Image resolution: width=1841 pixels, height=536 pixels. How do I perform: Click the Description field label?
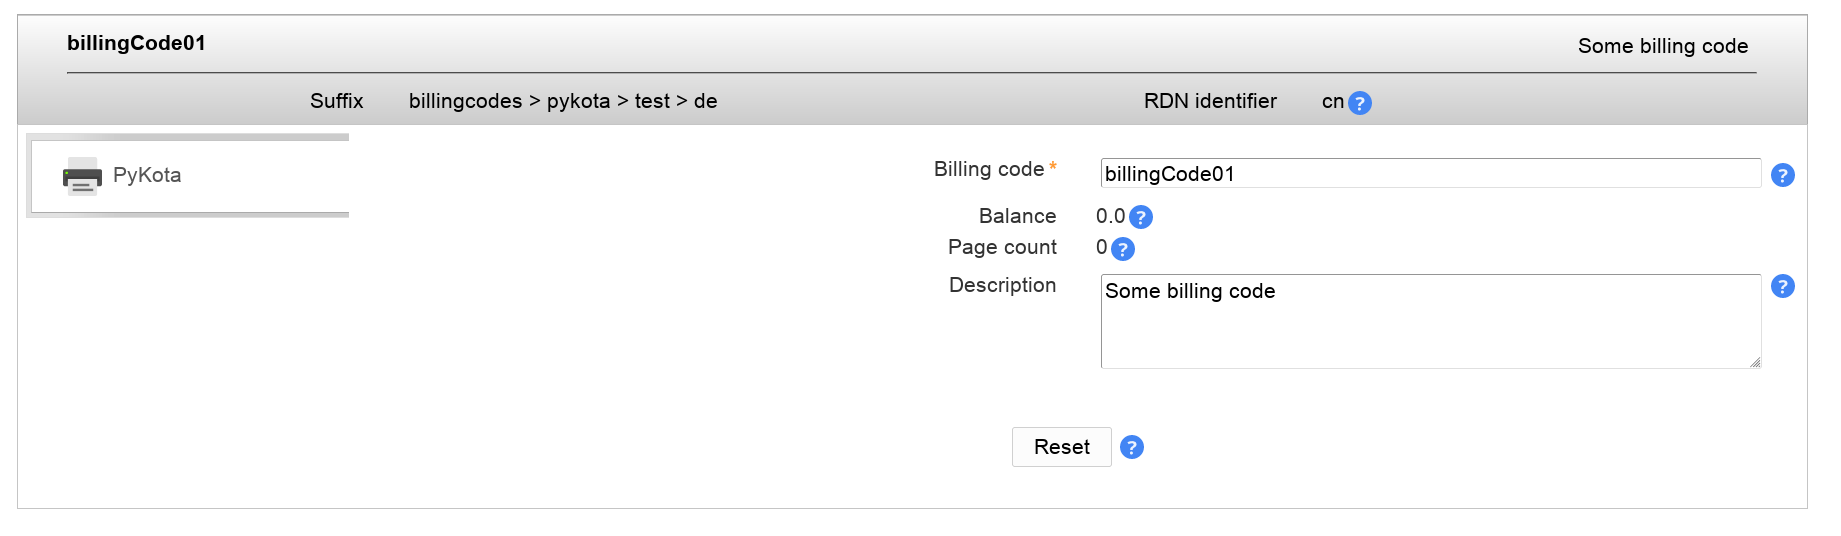click(x=1002, y=285)
